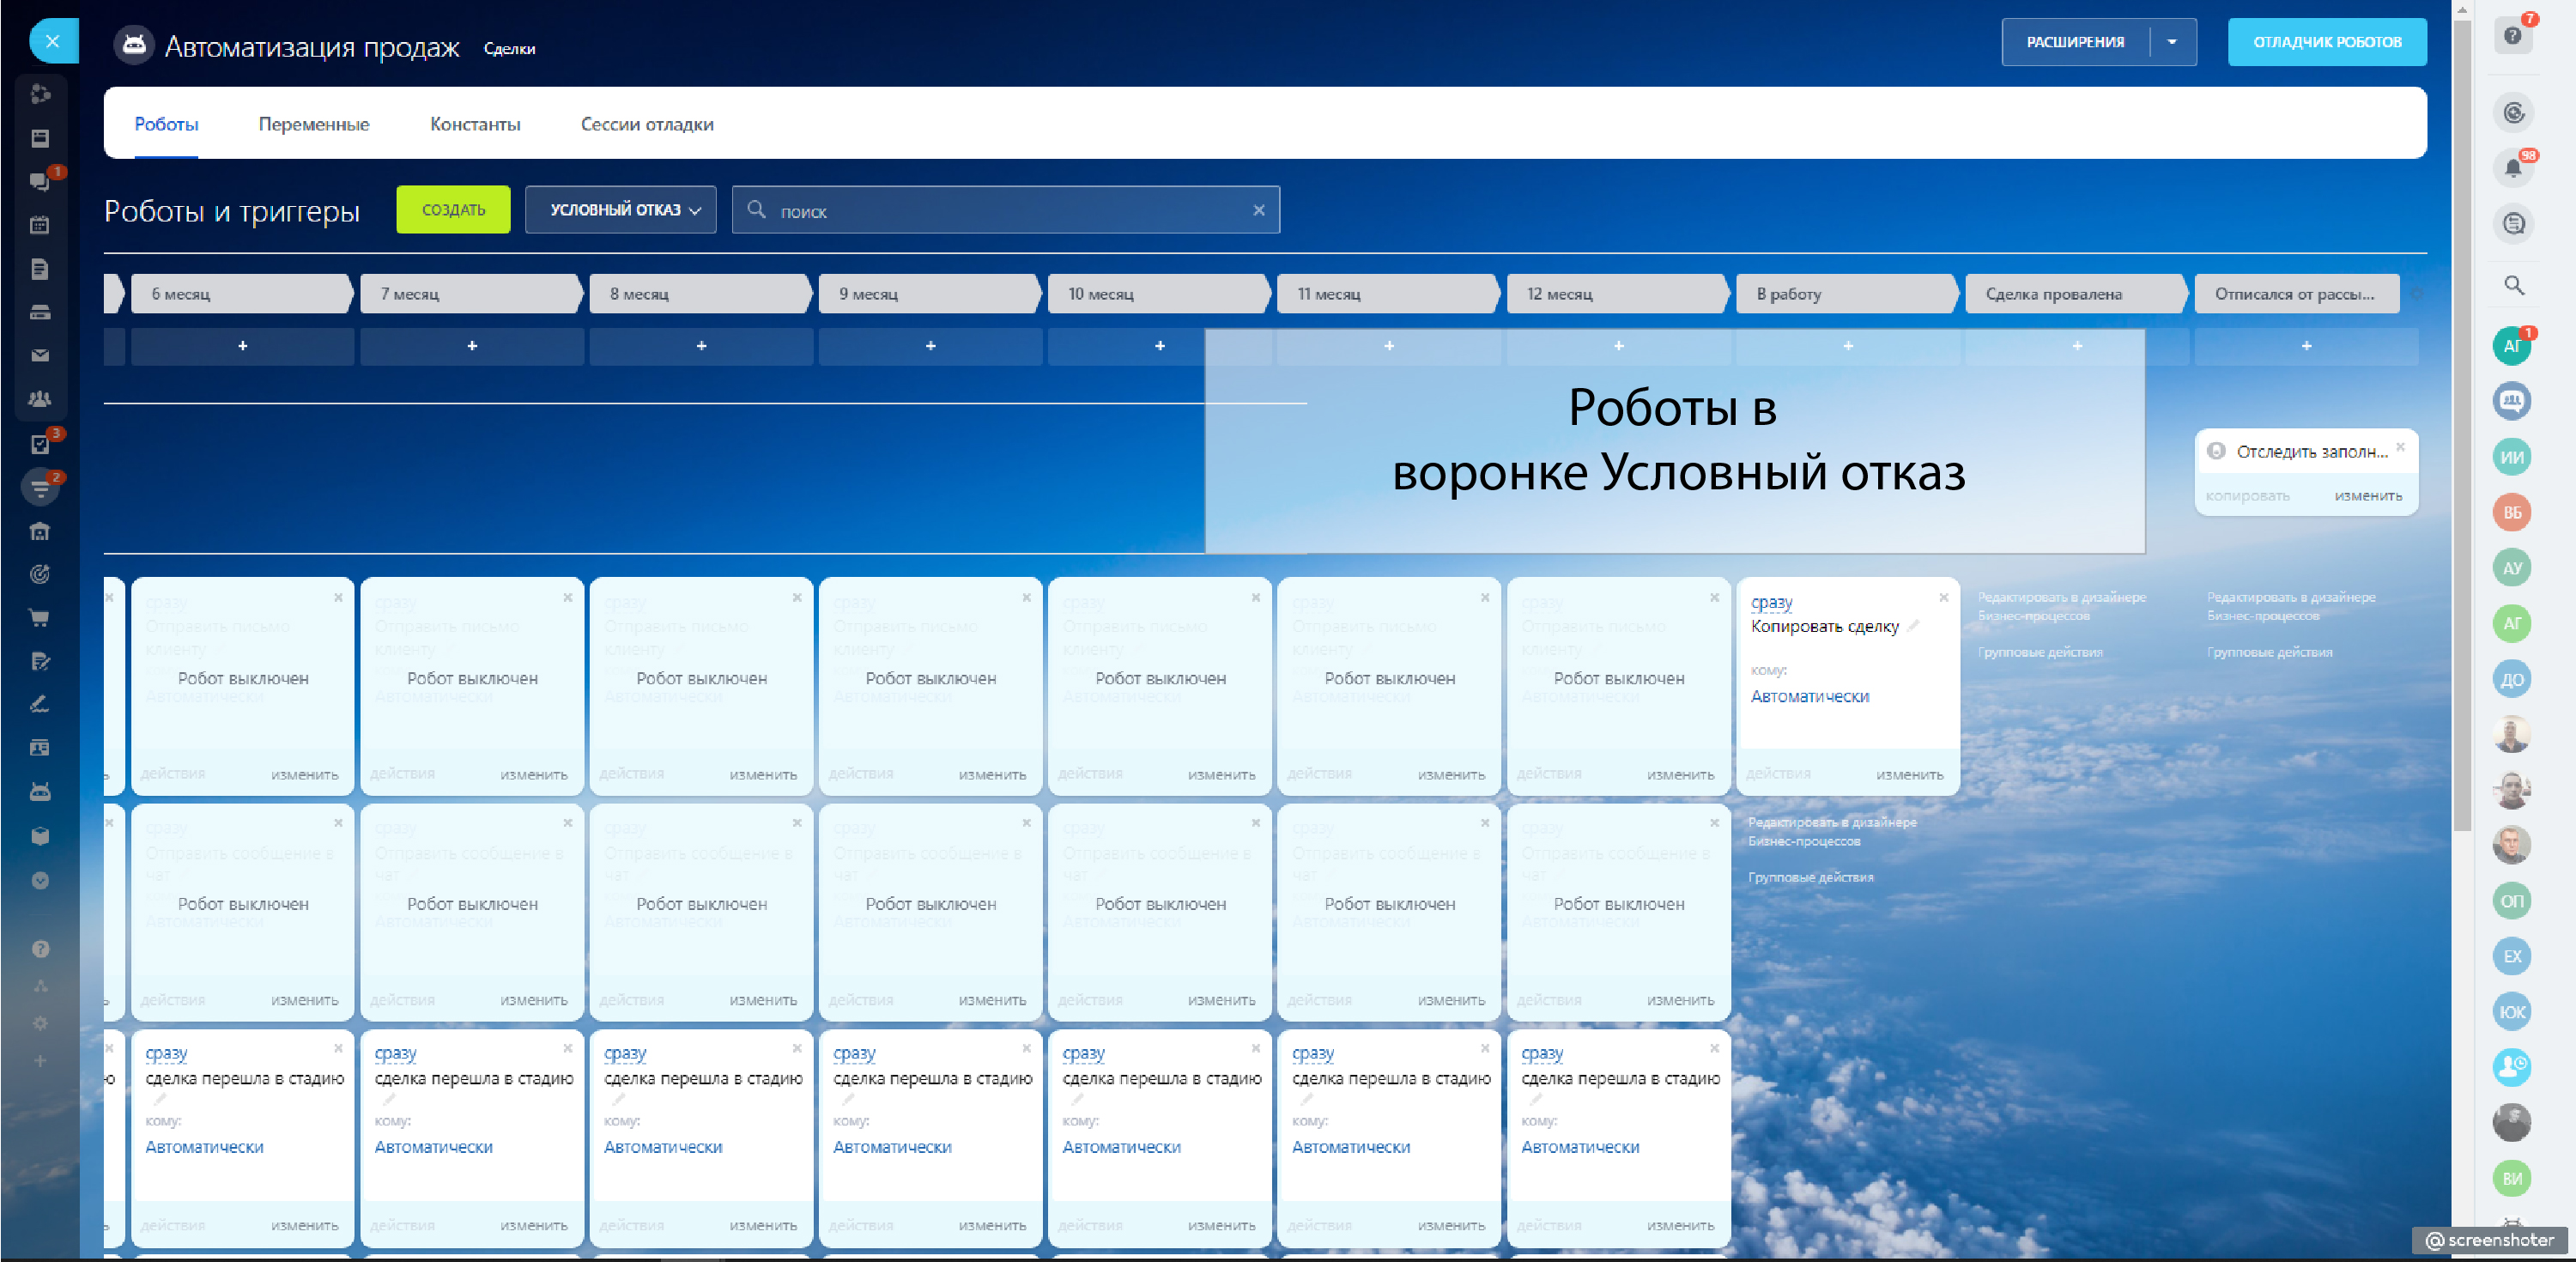Screen dimensions: 2576x1262
Task: Click the tasks checkmark icon with badge 3
Action: click(x=40, y=444)
